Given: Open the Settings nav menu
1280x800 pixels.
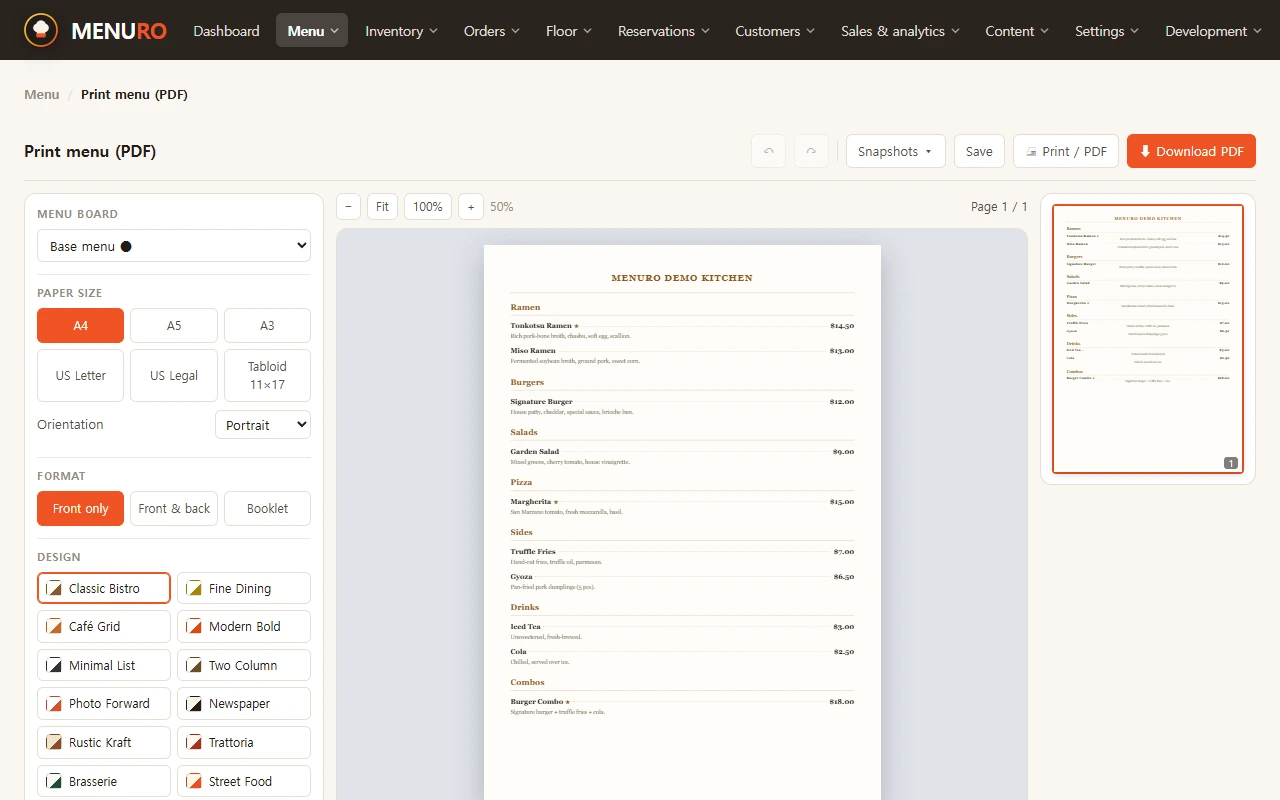Looking at the screenshot, I should click(1107, 31).
